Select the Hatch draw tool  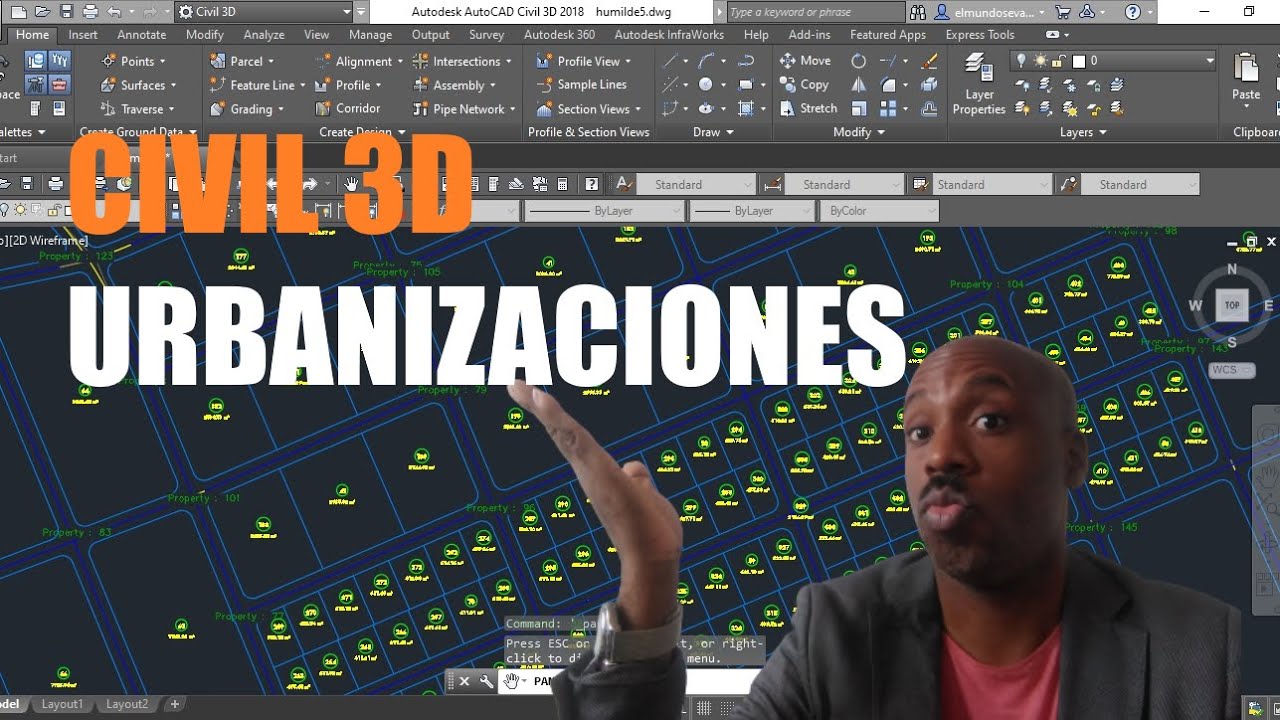[746, 109]
